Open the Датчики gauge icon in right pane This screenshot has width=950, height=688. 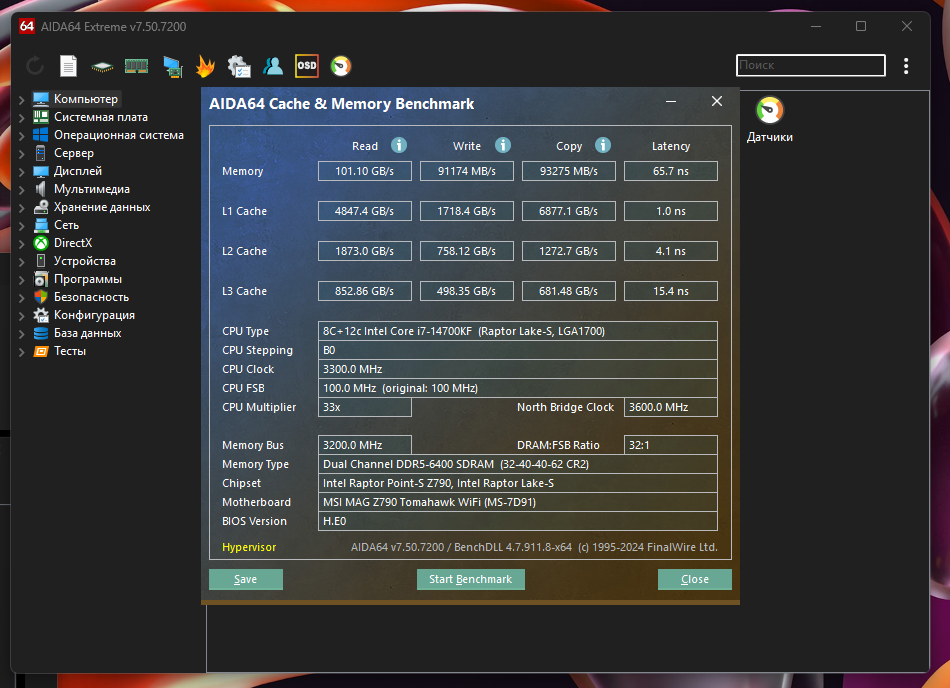(x=769, y=111)
